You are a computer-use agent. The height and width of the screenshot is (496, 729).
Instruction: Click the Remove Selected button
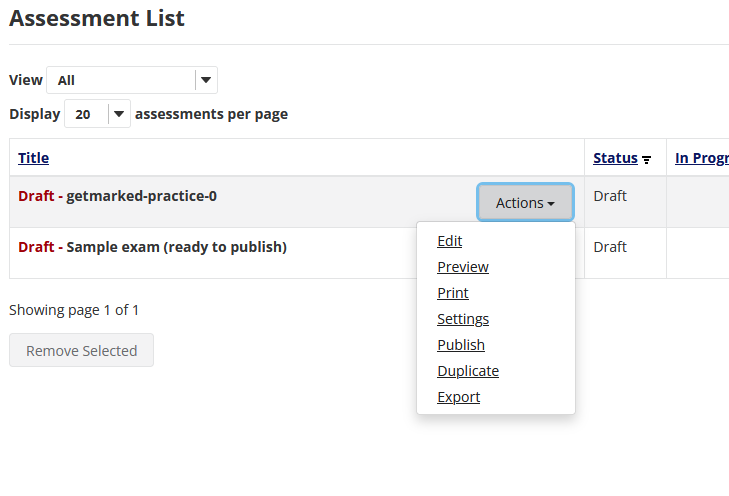click(81, 350)
